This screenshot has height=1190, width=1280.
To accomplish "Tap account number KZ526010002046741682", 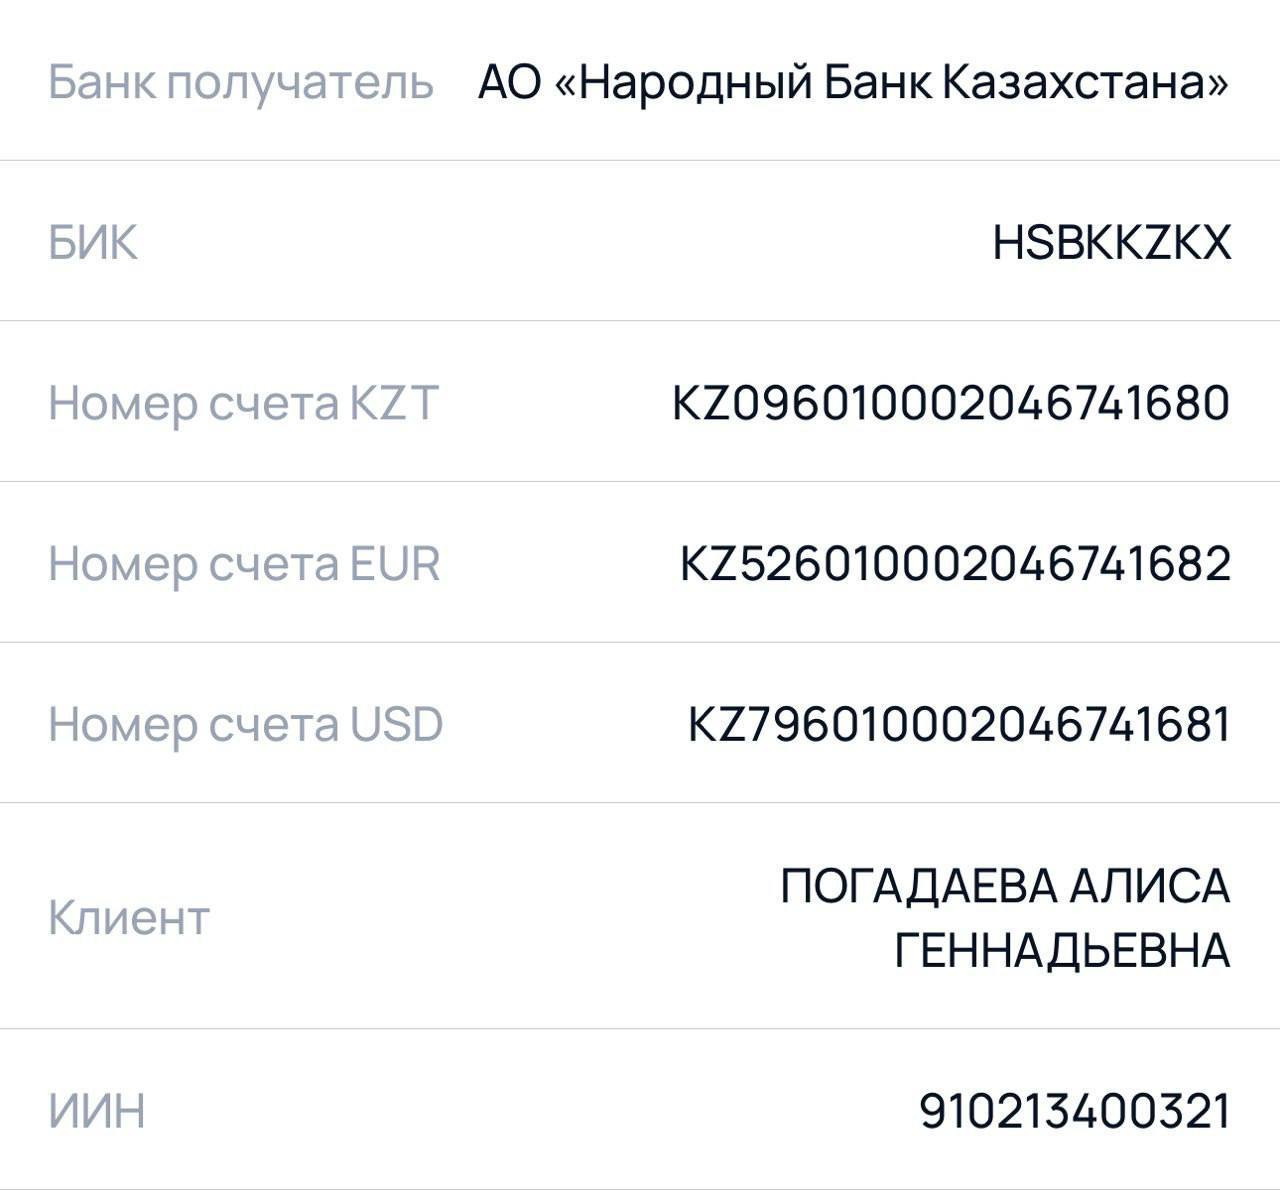I will coord(955,564).
